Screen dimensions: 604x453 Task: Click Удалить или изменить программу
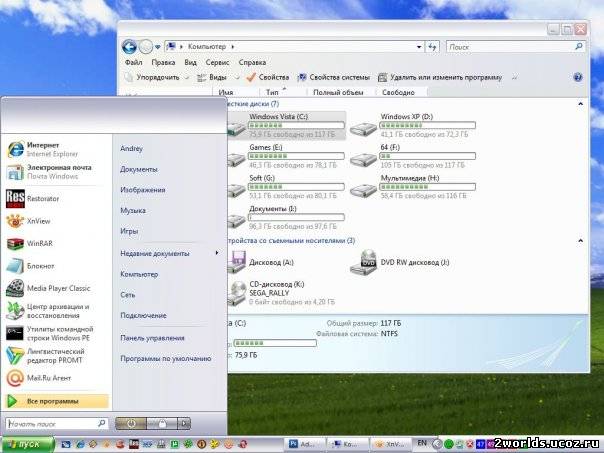click(440, 77)
